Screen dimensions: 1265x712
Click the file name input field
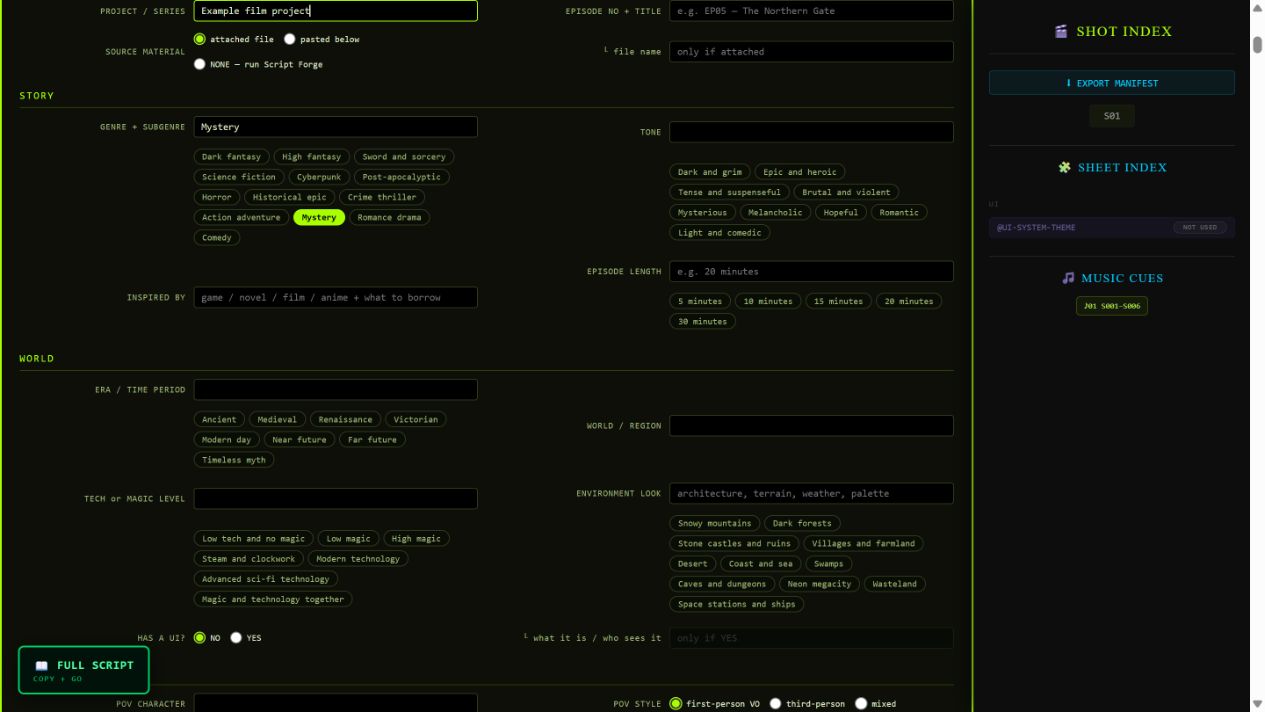pyautogui.click(x=811, y=52)
